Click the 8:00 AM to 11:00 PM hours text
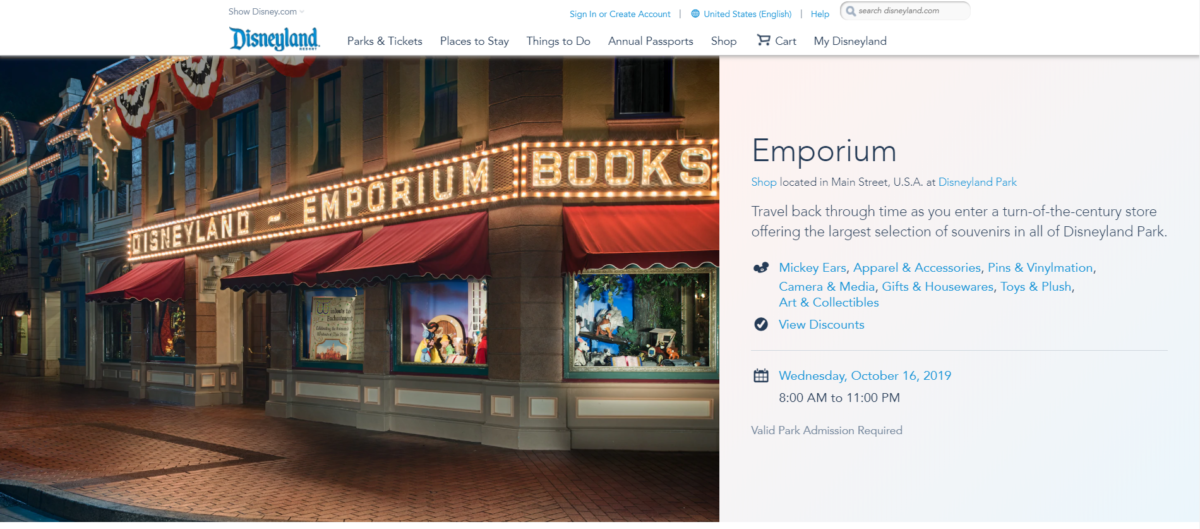Image resolution: width=1200 pixels, height=529 pixels. click(840, 398)
